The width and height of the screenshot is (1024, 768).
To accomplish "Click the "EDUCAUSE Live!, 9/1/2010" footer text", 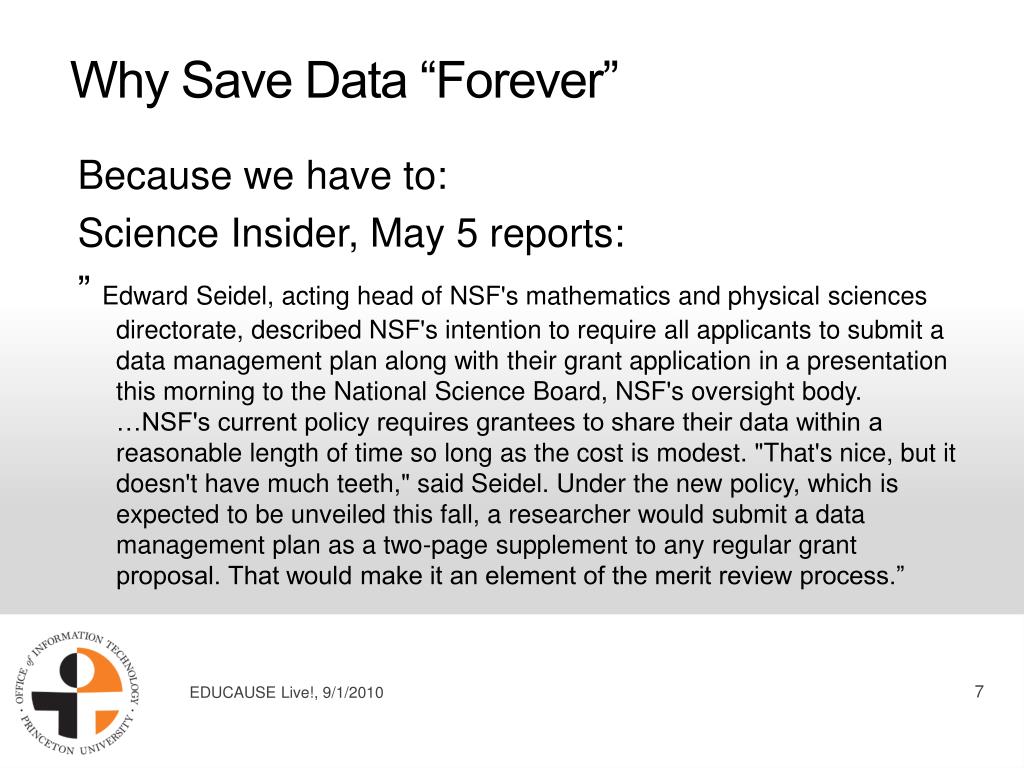I will tap(286, 692).
